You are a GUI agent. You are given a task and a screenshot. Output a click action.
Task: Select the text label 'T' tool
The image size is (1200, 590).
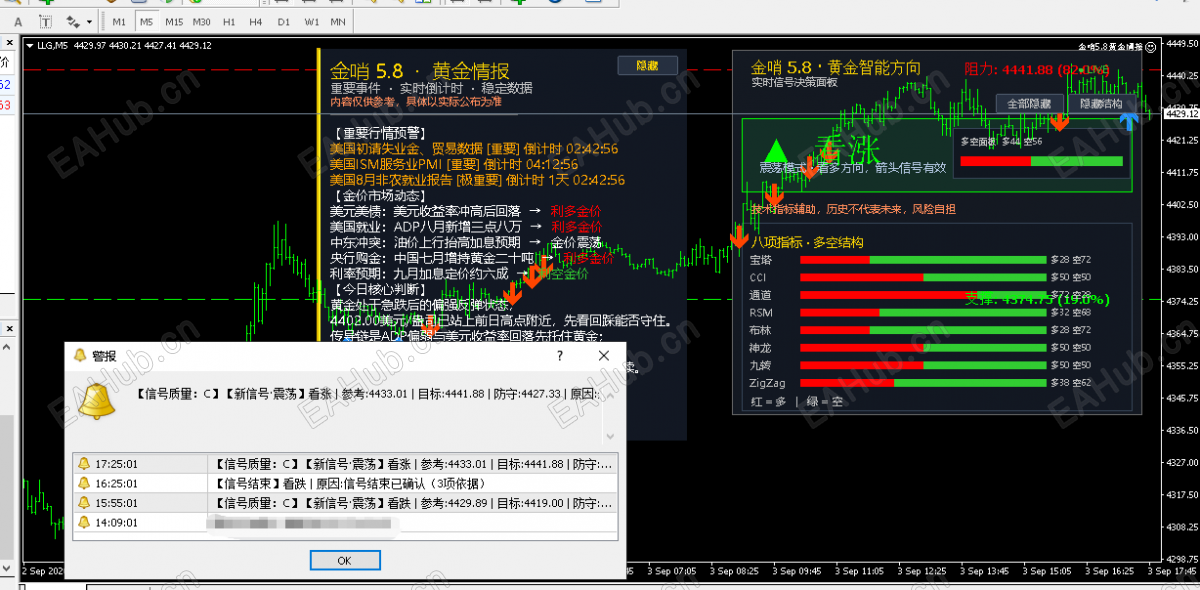[46, 21]
